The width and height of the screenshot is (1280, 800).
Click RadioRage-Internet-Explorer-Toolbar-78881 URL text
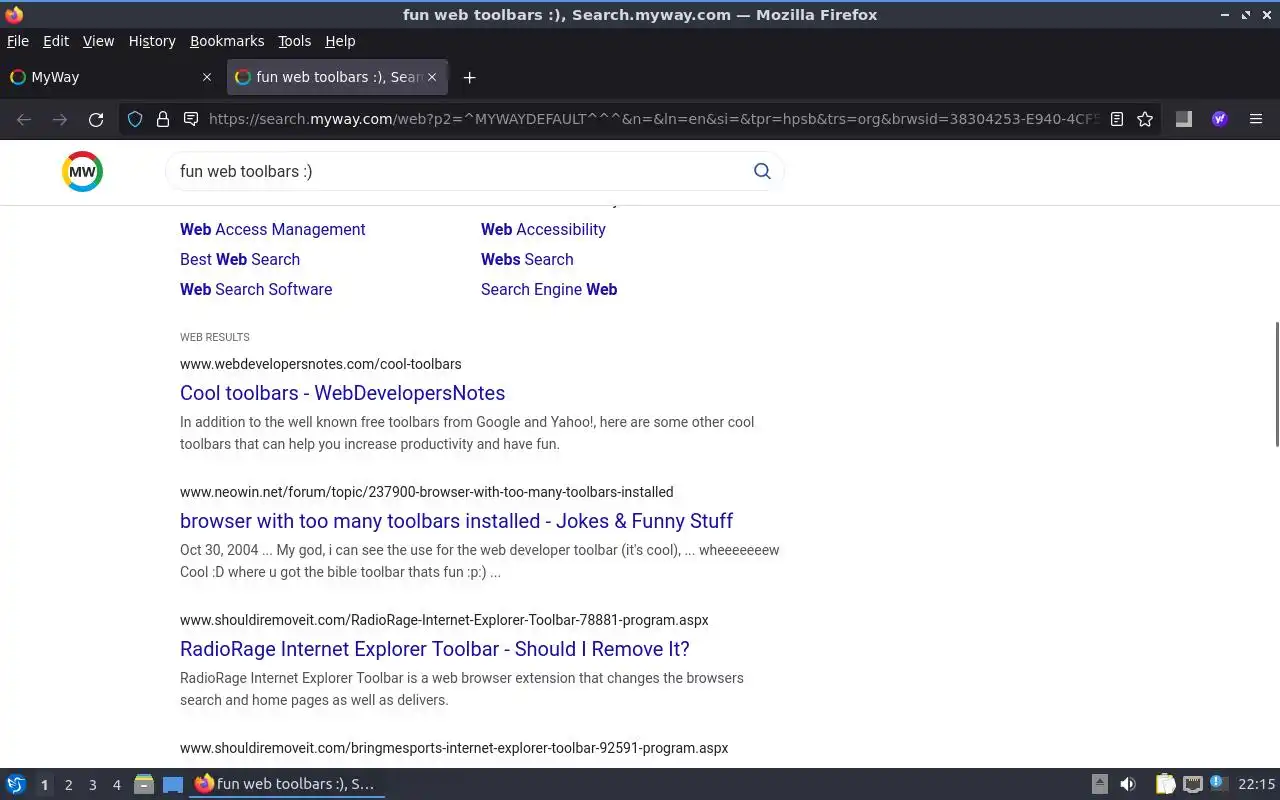[444, 620]
